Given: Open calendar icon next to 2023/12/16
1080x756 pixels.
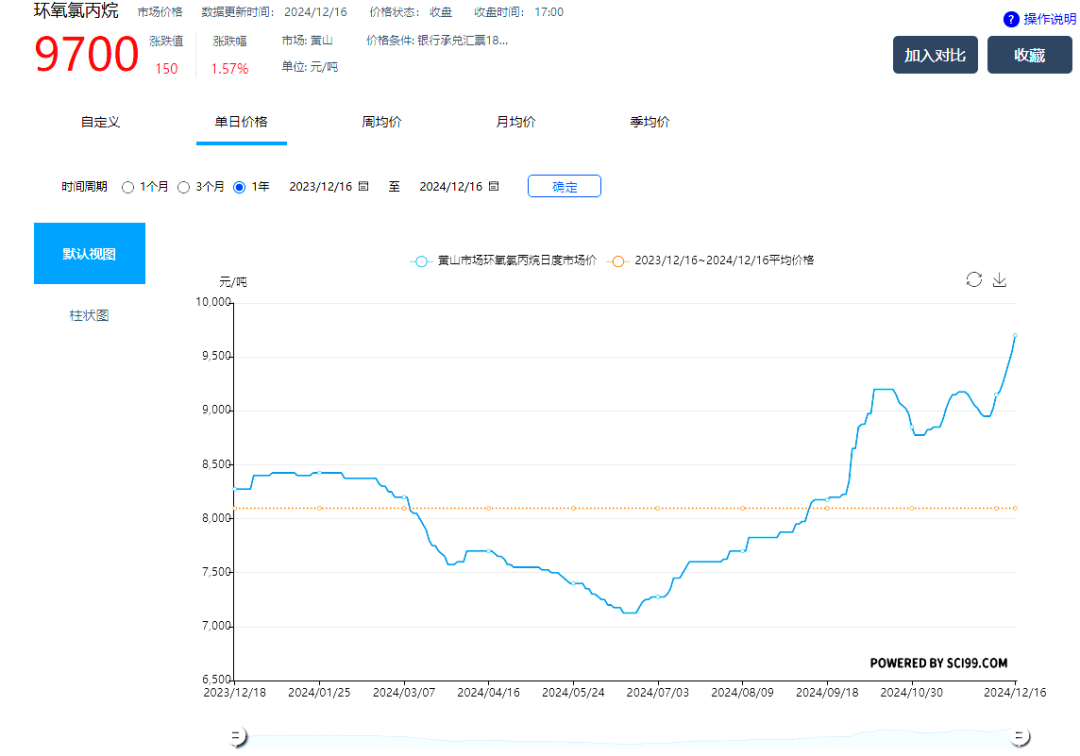Looking at the screenshot, I should tap(363, 187).
